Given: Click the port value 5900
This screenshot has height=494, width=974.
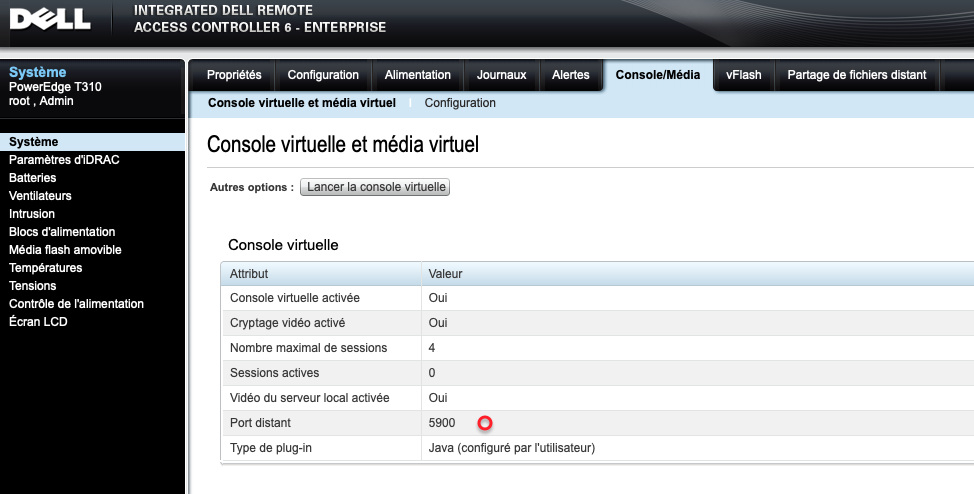Looking at the screenshot, I should point(442,423).
